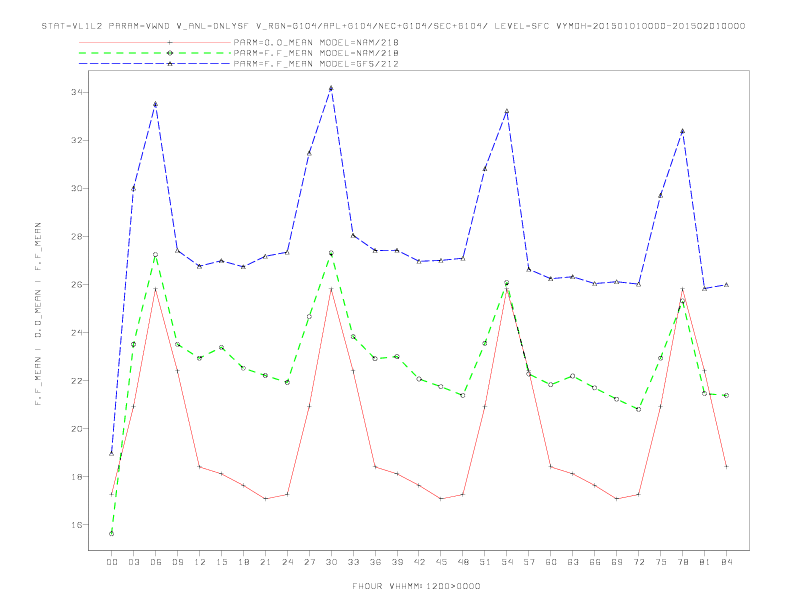Click the green dashed line sample in legend
792x612 pixels.
(x=155, y=53)
